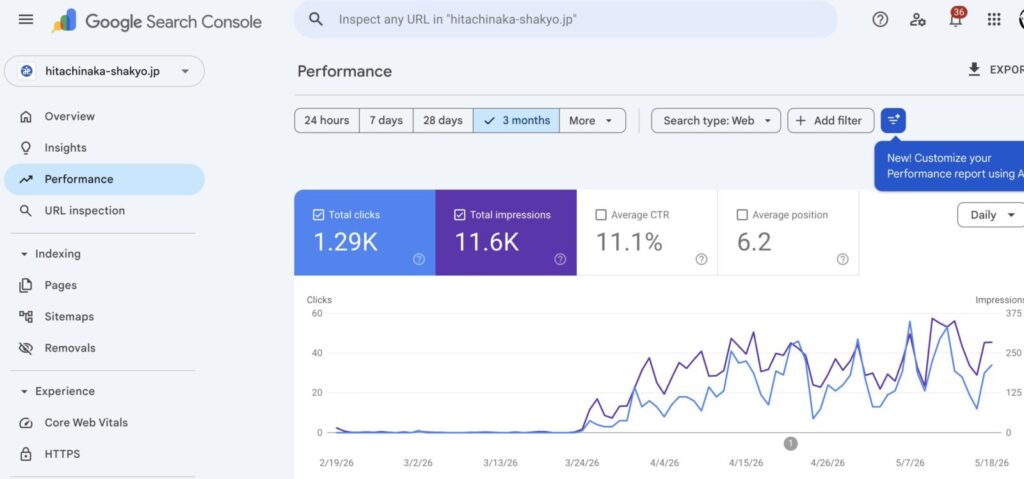Click the search magnifier icon in URL bar
Image resolution: width=1024 pixels, height=479 pixels.
click(x=315, y=20)
